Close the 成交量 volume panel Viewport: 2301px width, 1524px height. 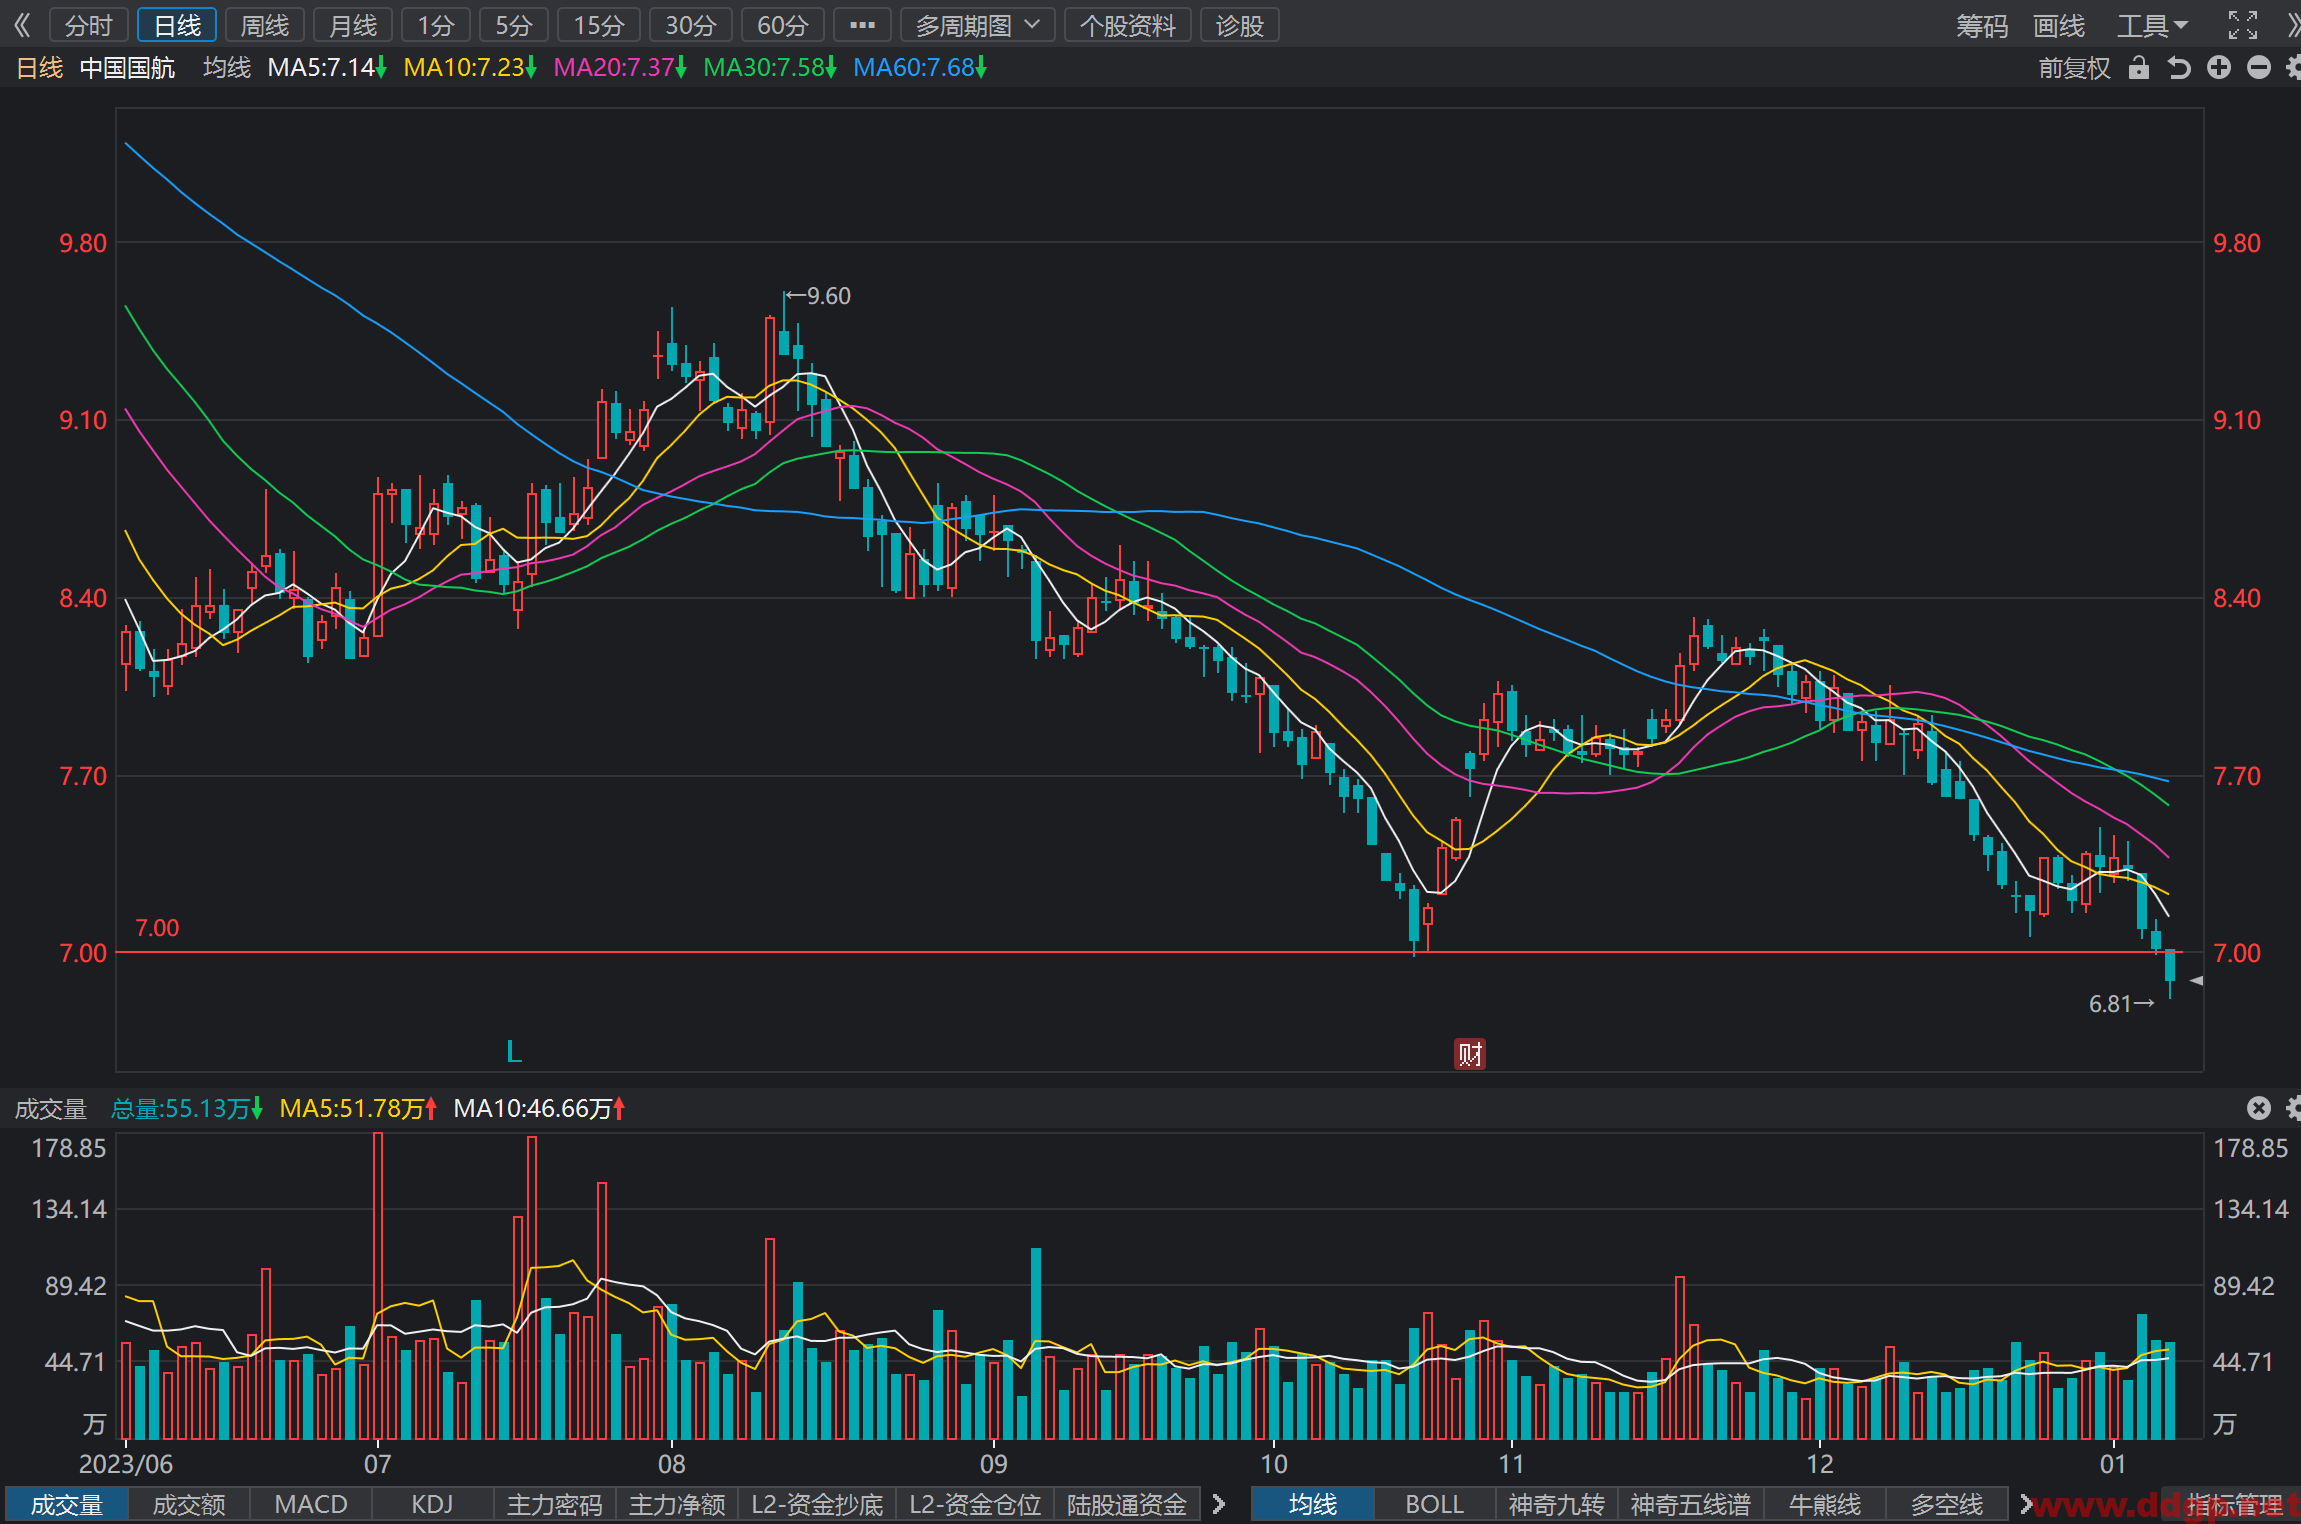coord(2259,1108)
